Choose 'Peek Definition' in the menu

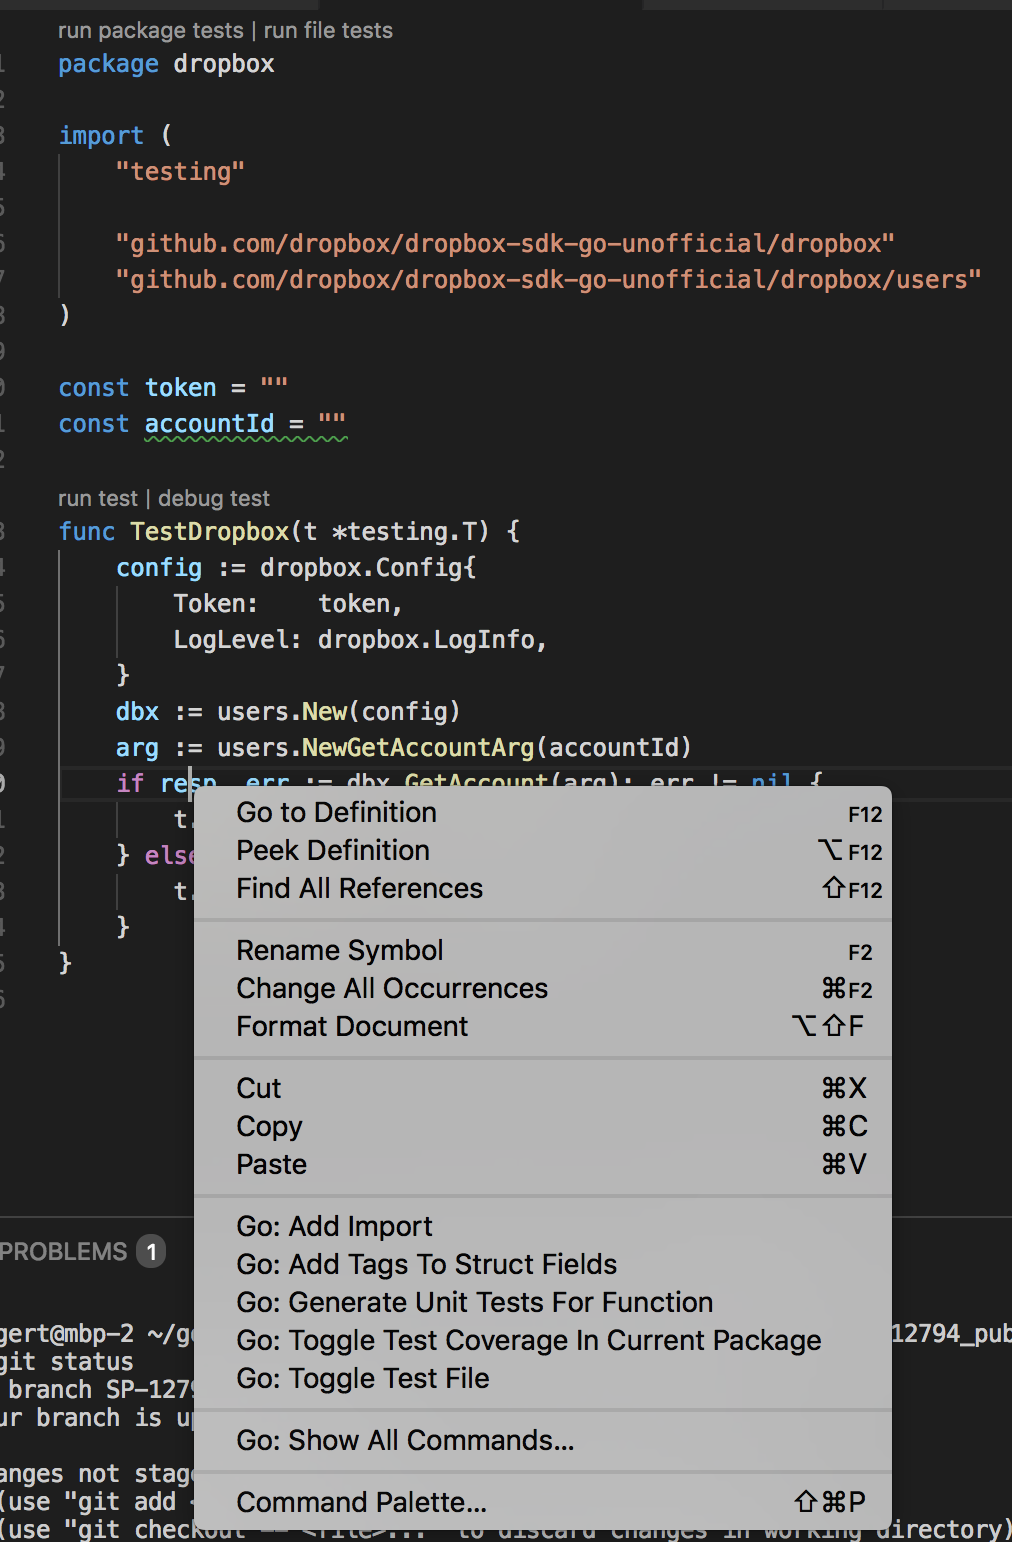332,850
